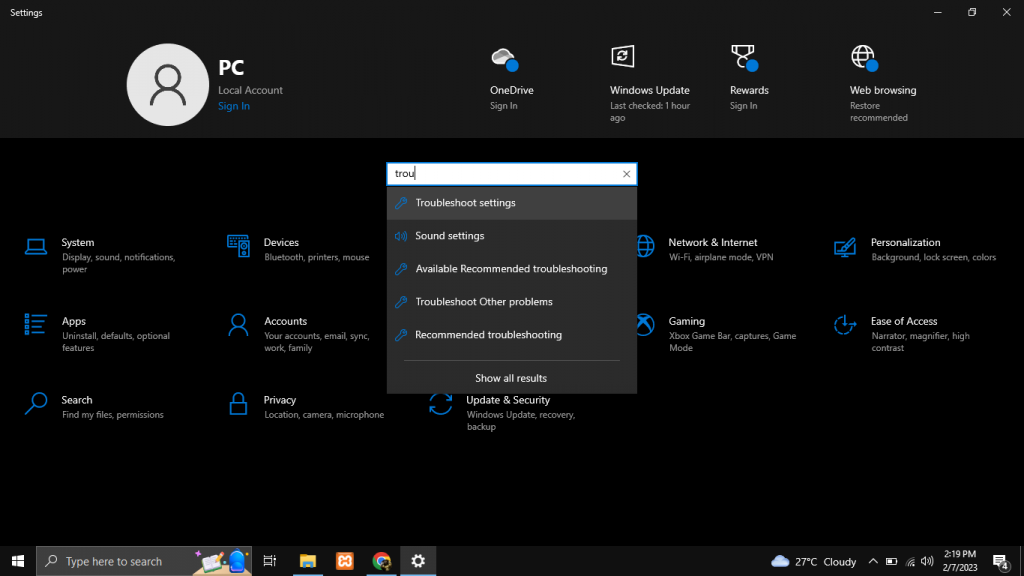This screenshot has height=576, width=1024.
Task: Open the System category label
Action: 78,242
